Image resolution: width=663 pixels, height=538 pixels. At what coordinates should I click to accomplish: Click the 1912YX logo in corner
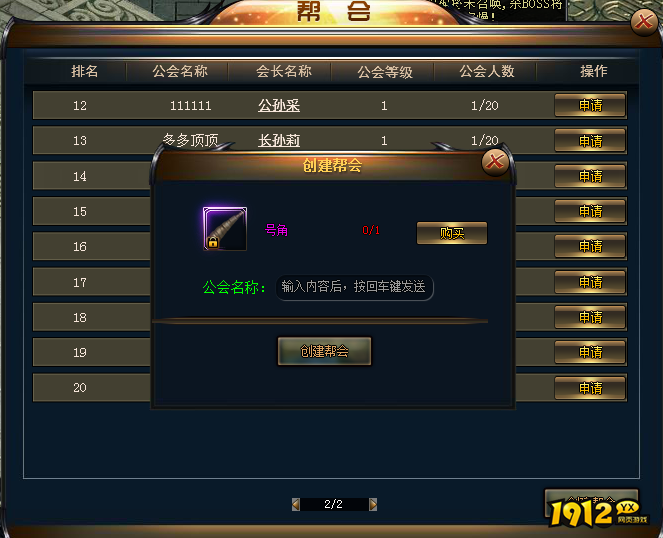(x=598, y=513)
